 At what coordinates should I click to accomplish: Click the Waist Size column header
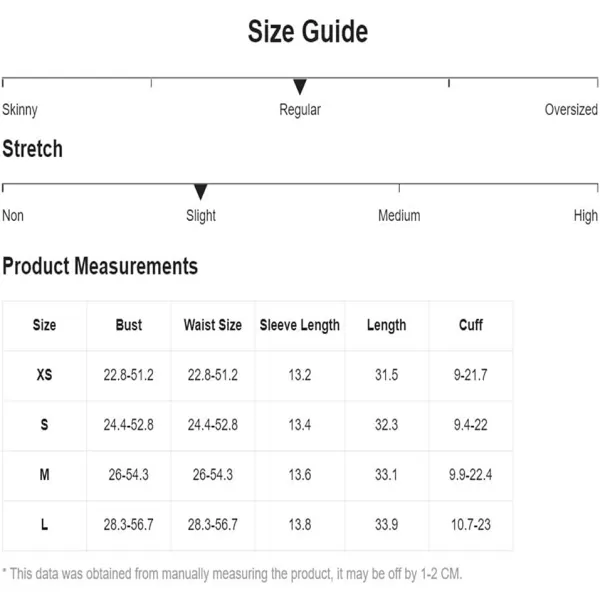[213, 325]
